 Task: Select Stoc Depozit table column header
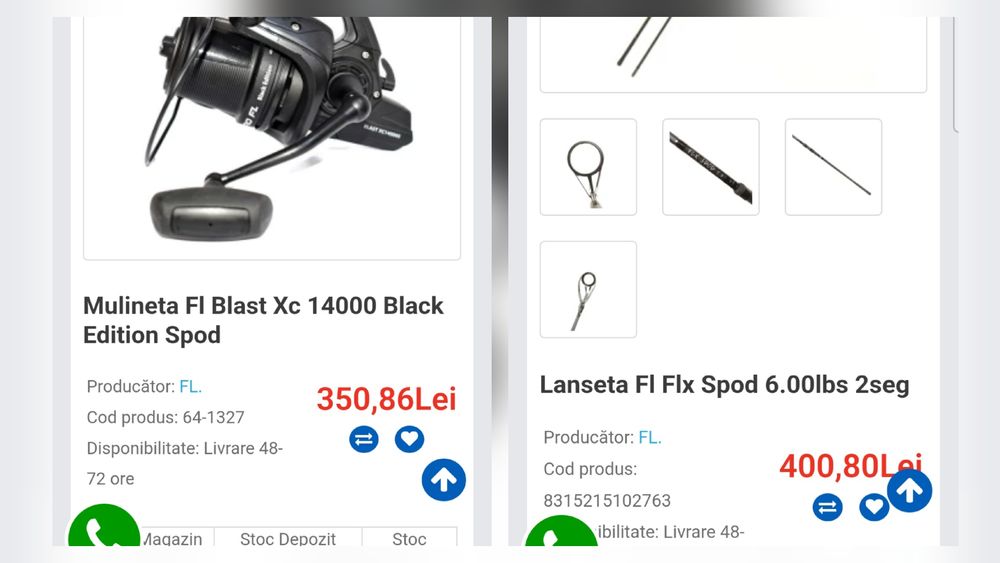coord(288,537)
